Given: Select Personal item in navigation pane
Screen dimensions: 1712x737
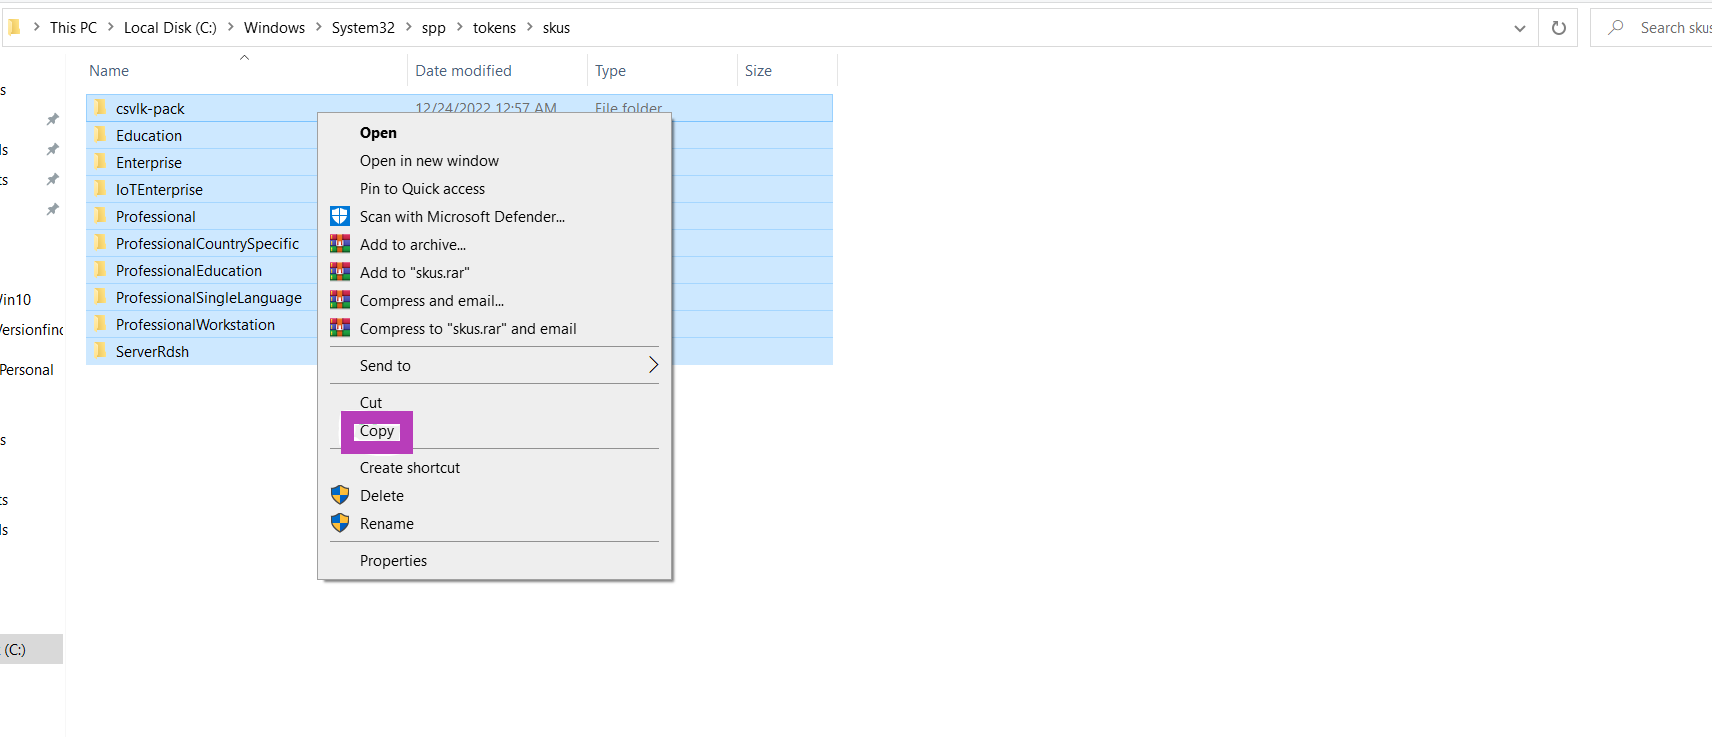Looking at the screenshot, I should click(x=27, y=370).
